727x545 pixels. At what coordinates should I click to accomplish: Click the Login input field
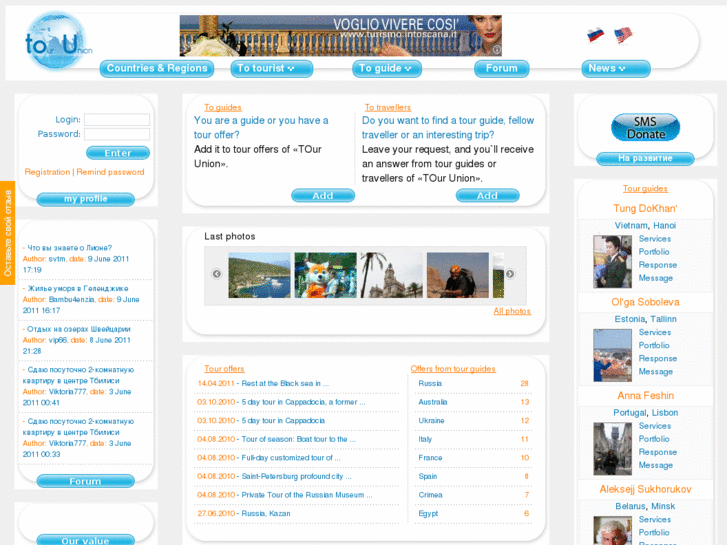117,120
